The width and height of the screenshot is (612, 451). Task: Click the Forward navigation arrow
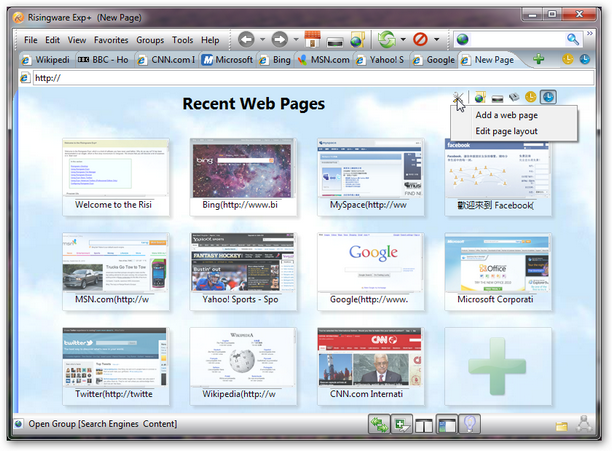click(279, 39)
